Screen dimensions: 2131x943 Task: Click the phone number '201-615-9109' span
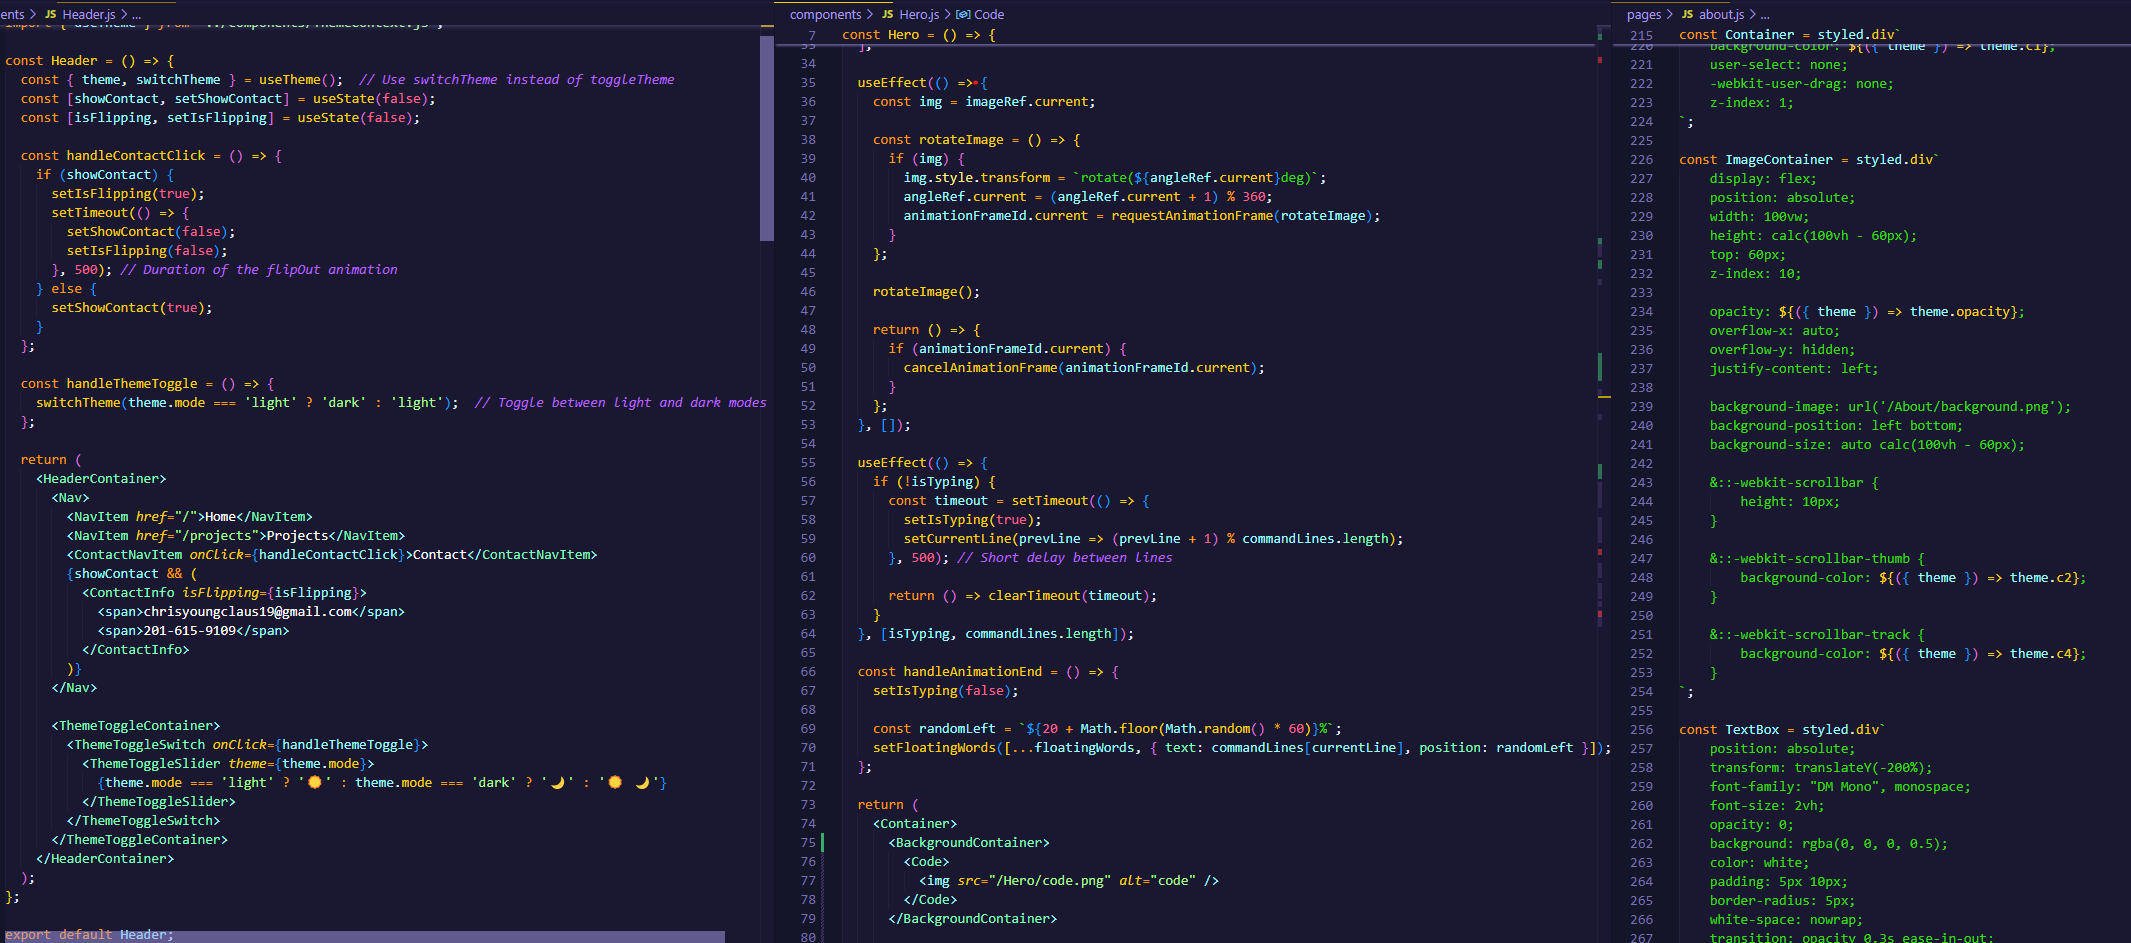point(189,631)
